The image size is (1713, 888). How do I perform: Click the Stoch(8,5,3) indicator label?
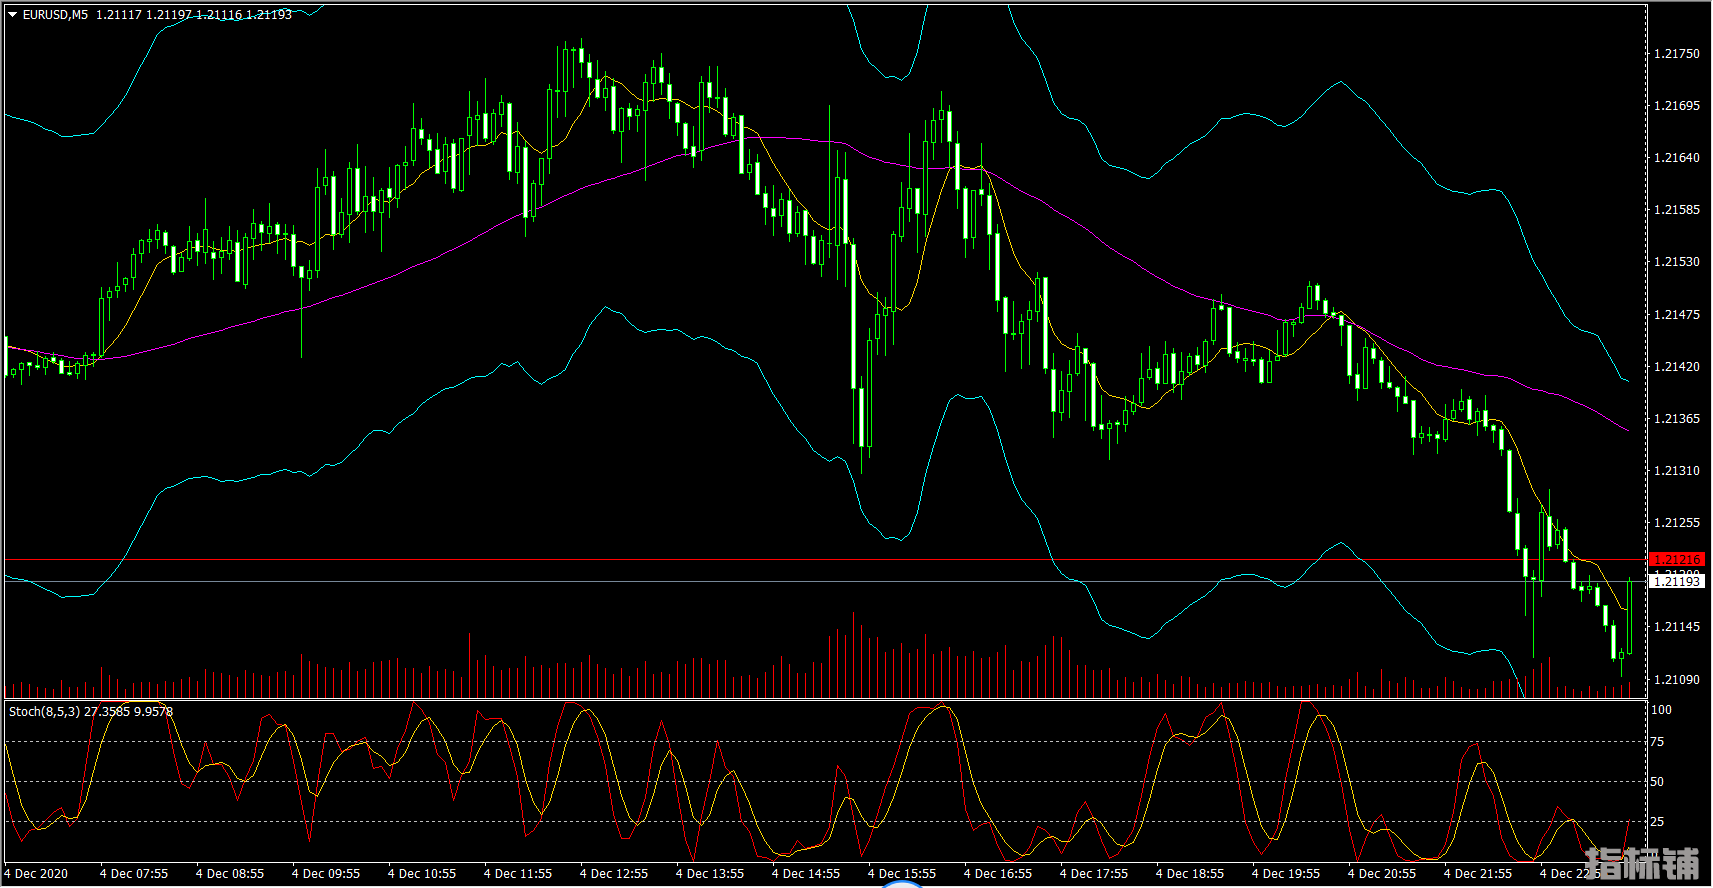click(44, 712)
